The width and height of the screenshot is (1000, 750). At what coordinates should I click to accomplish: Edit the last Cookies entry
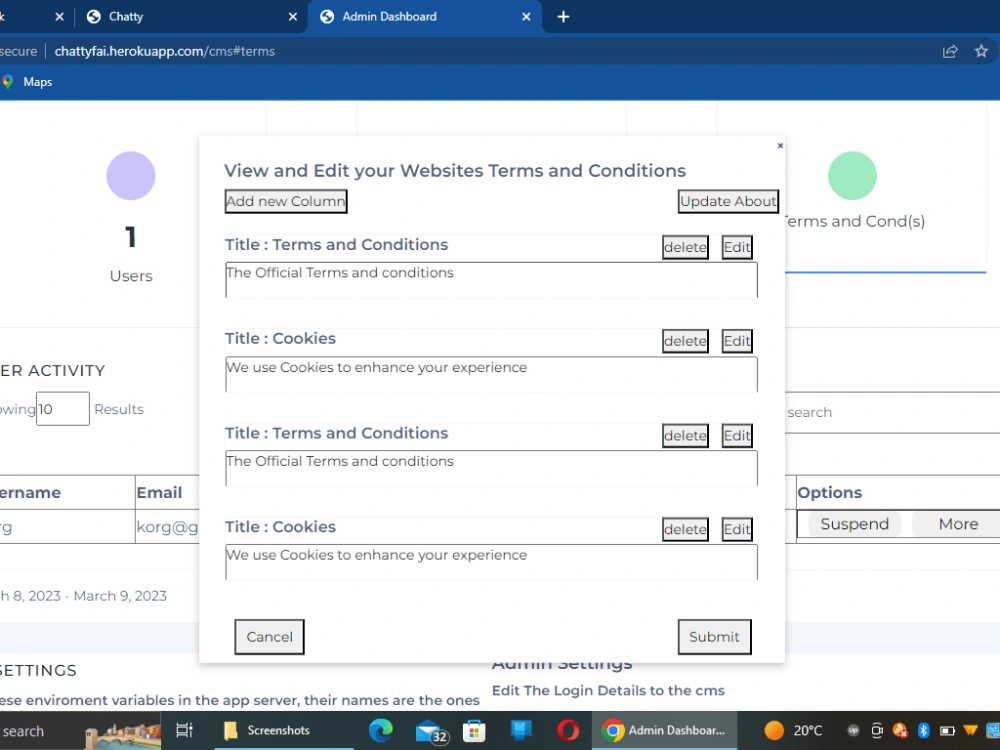737,529
